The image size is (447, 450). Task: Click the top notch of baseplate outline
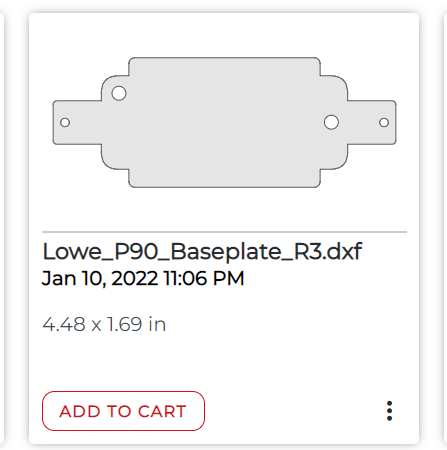click(224, 66)
